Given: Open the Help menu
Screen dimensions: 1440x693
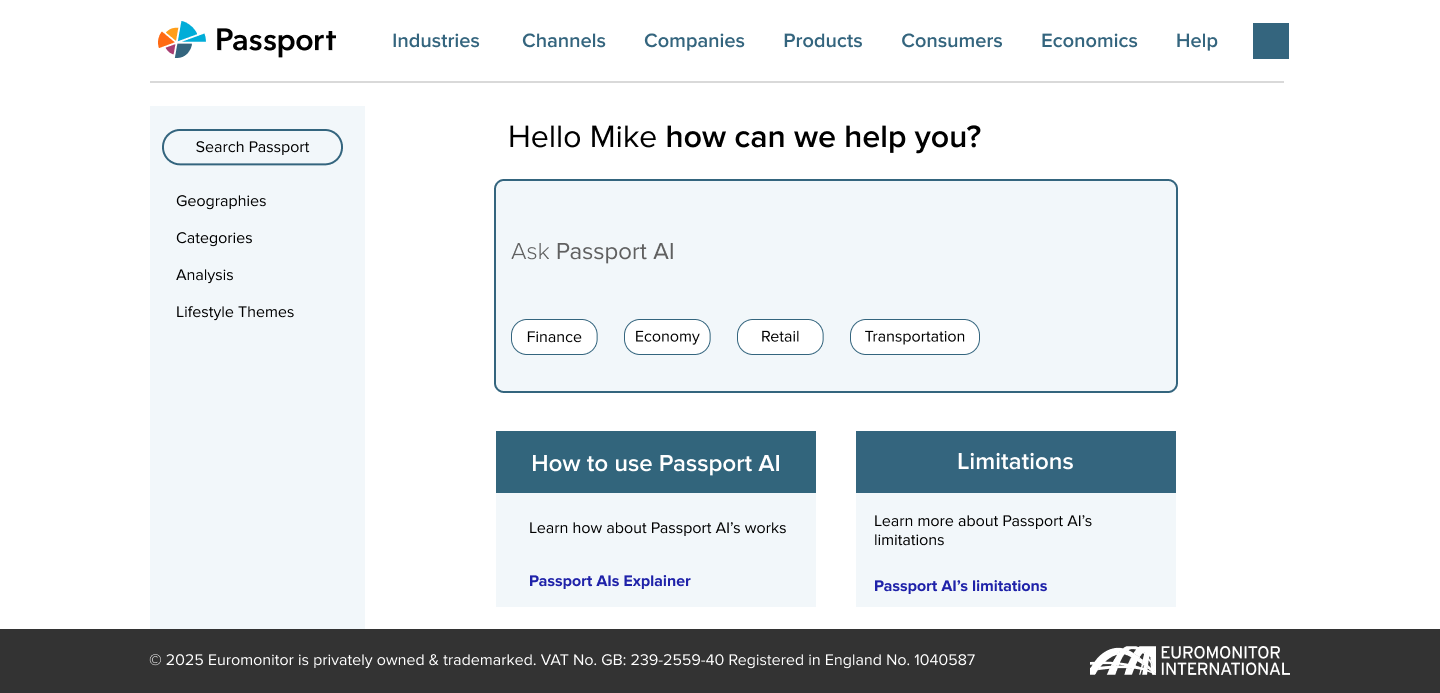Looking at the screenshot, I should pyautogui.click(x=1196, y=41).
